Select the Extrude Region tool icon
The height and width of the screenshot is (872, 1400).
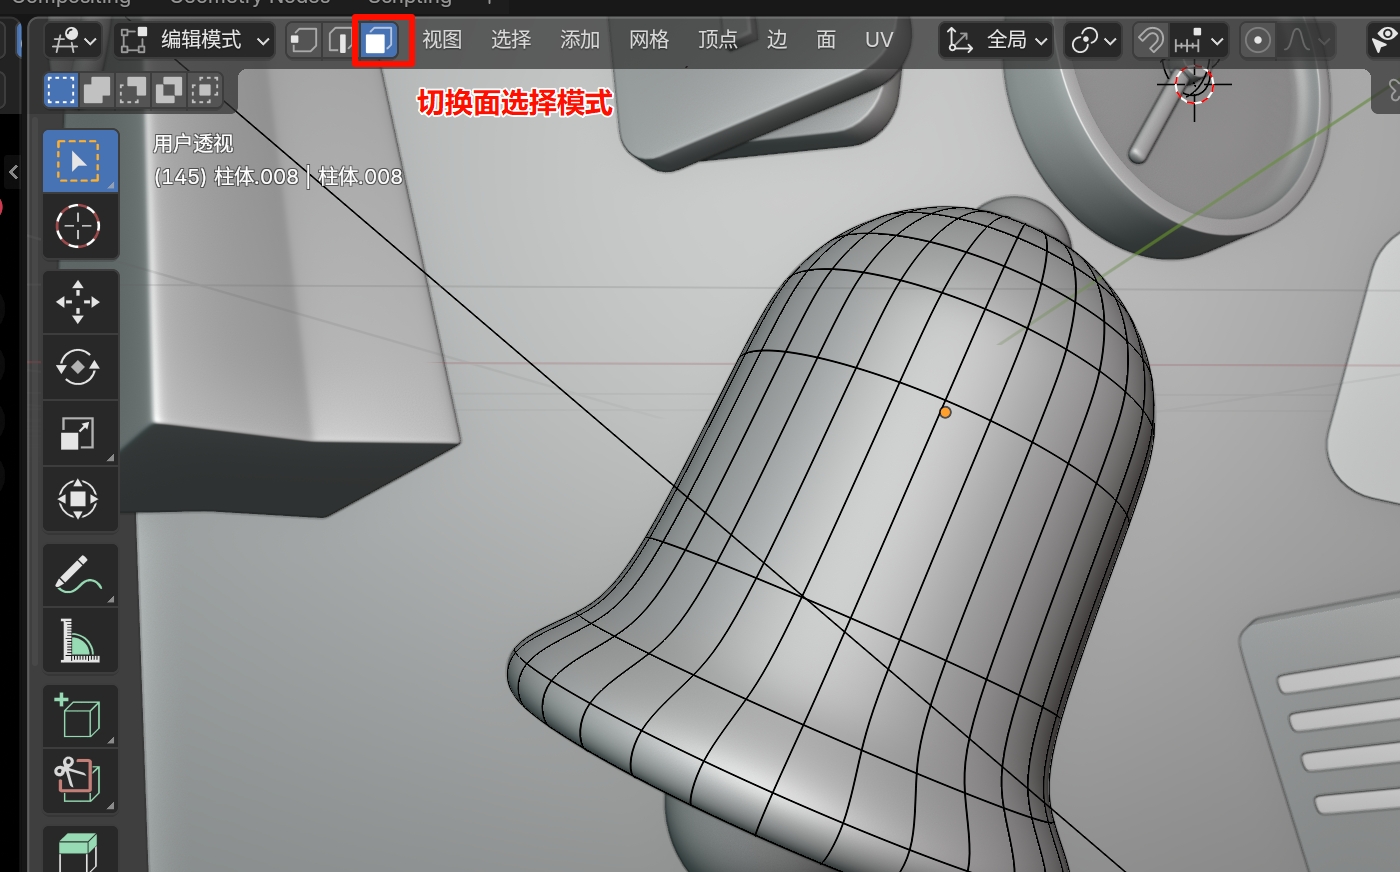coord(78,850)
